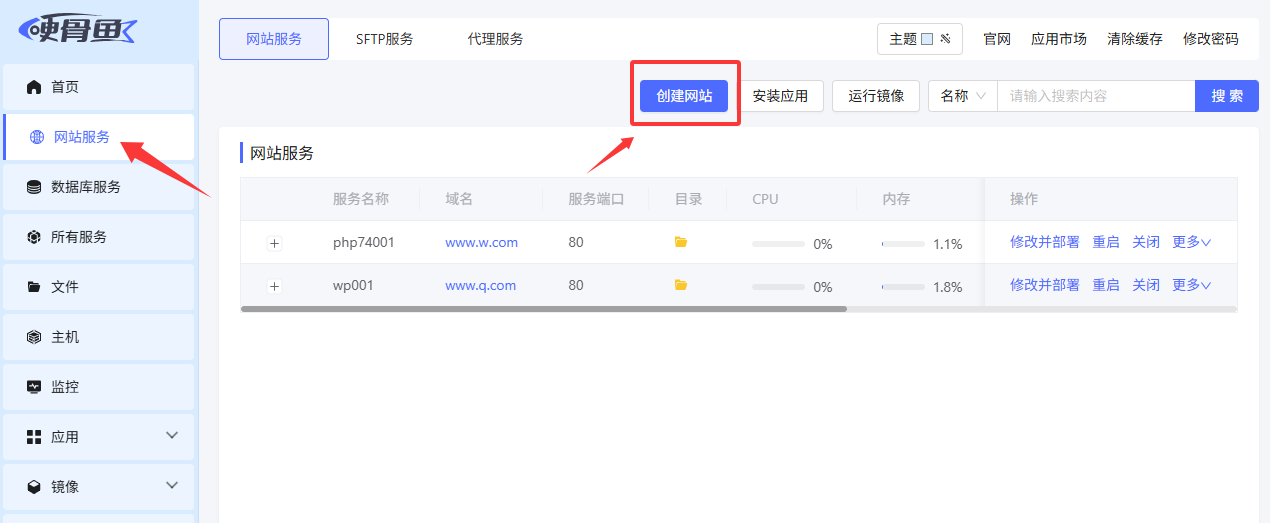Click the 硬骨鱼 logo
Screen dimensions: 1270x523
click(x=78, y=30)
